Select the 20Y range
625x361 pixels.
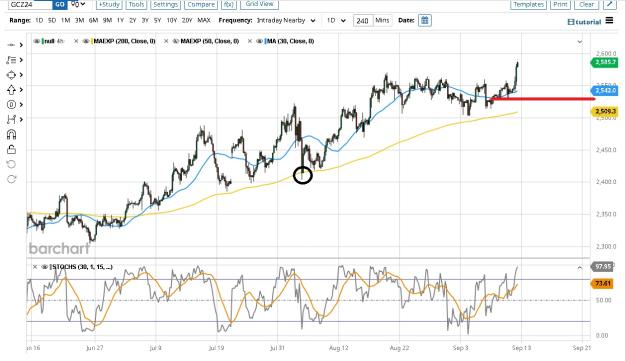coord(187,20)
